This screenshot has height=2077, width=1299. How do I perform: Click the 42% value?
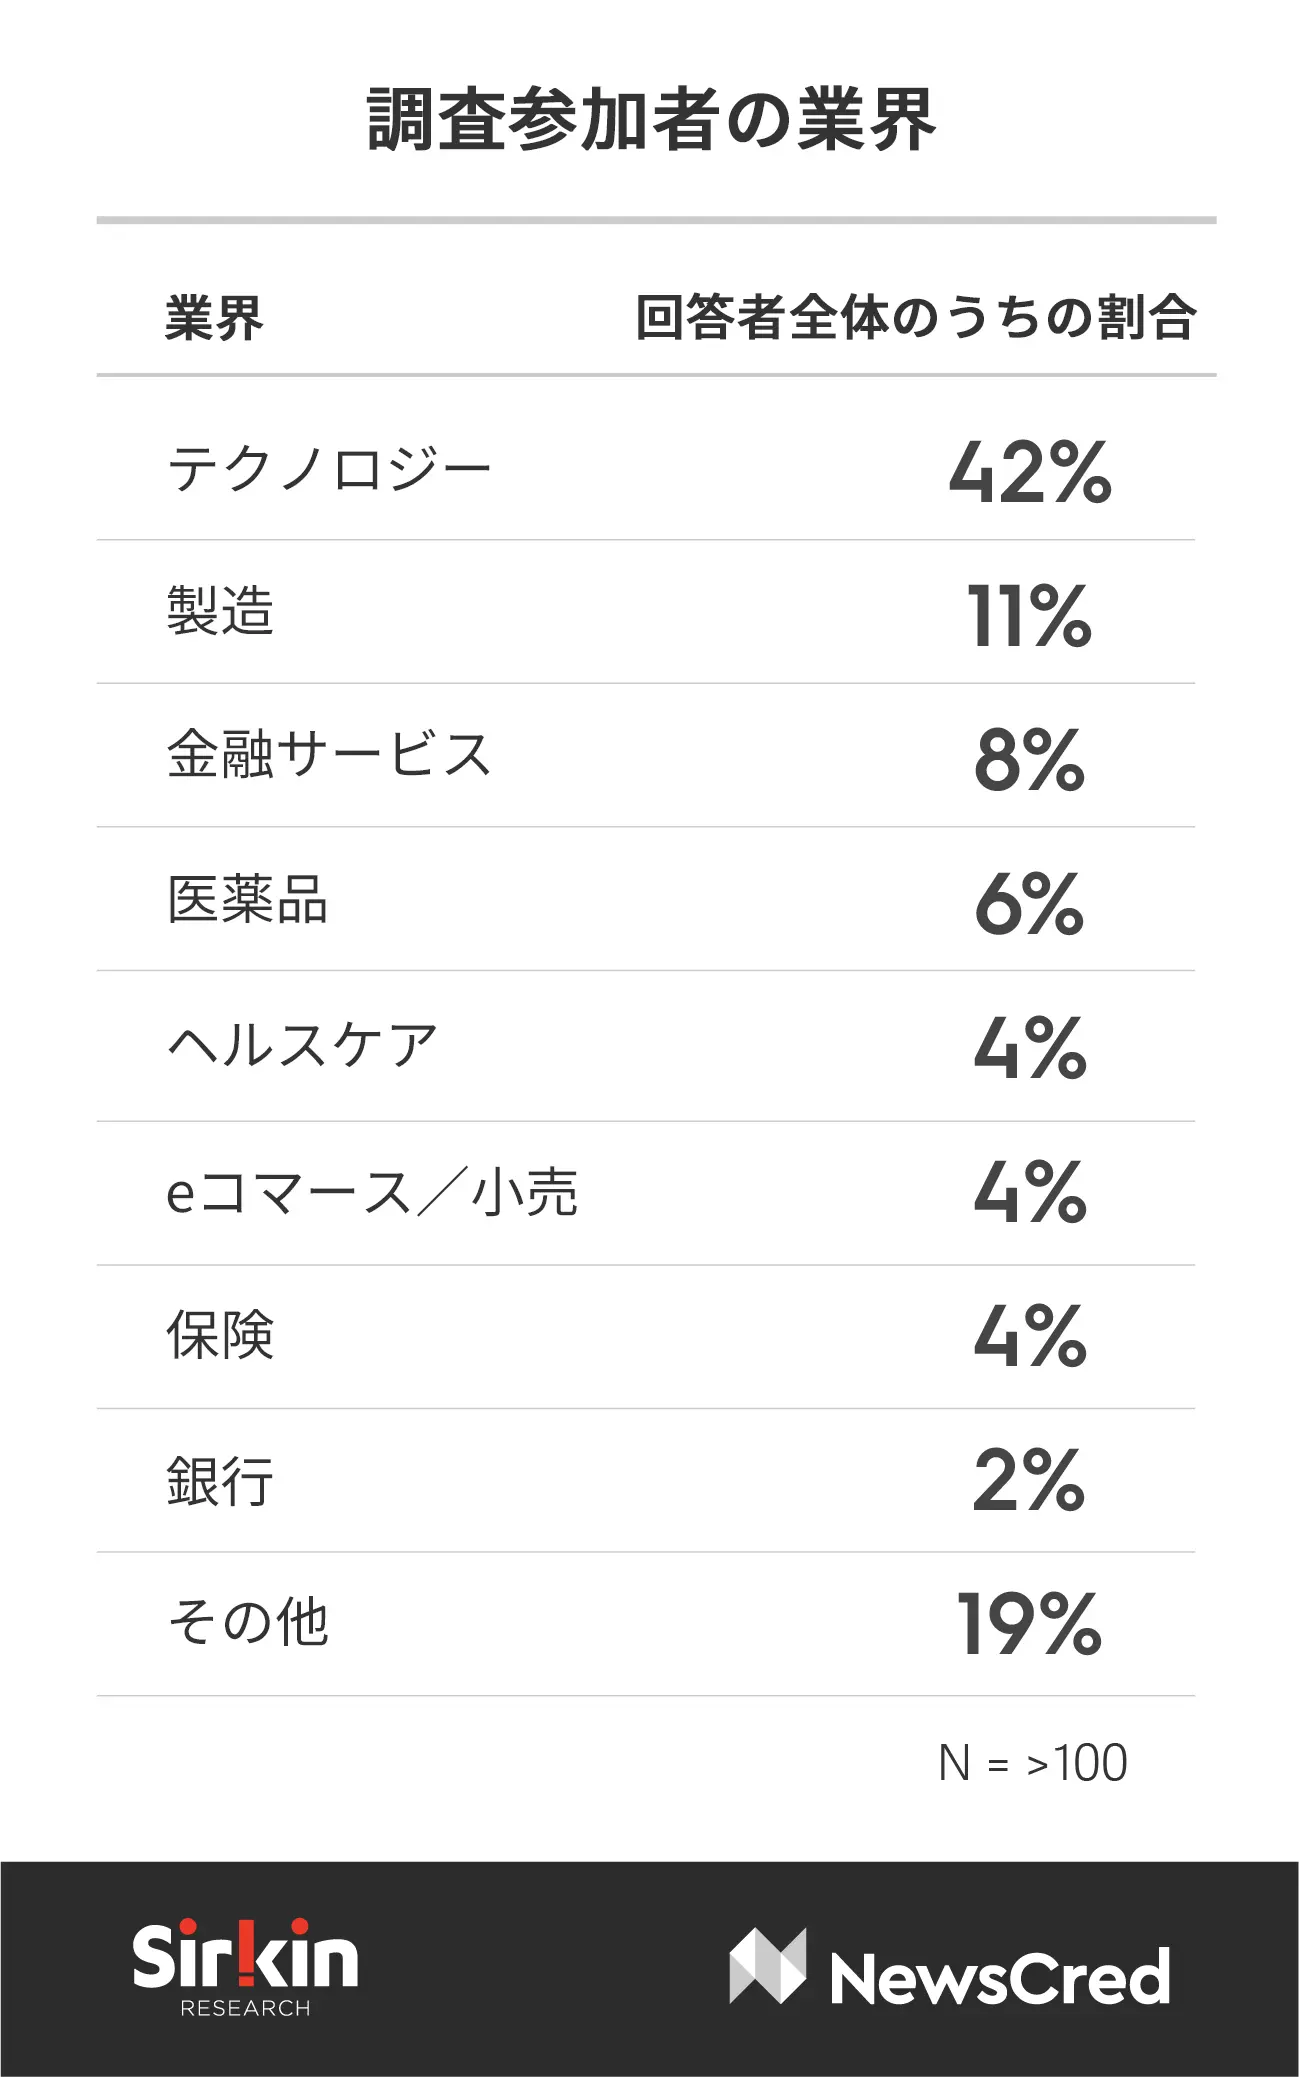[1030, 472]
